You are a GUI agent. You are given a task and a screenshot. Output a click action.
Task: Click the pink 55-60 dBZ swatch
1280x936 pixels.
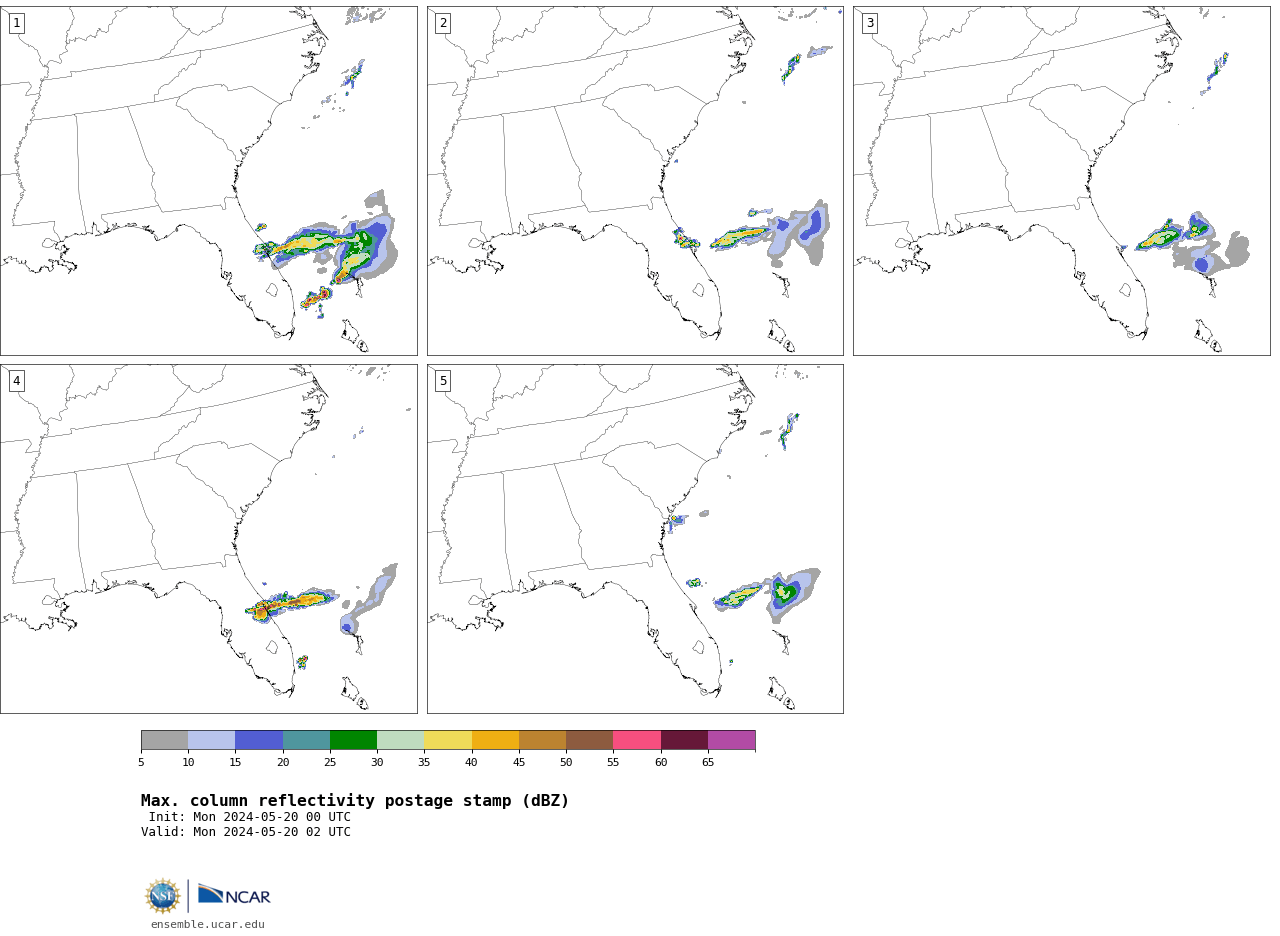click(637, 740)
